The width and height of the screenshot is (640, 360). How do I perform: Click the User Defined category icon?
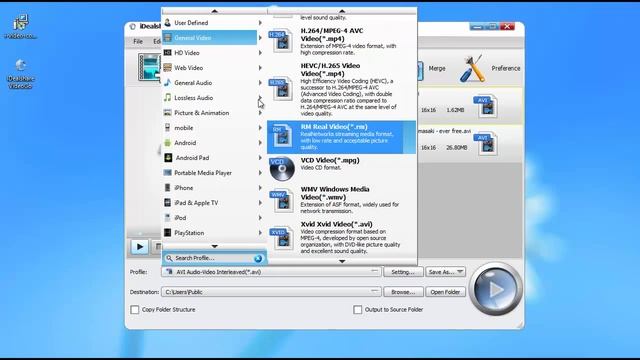tap(167, 22)
